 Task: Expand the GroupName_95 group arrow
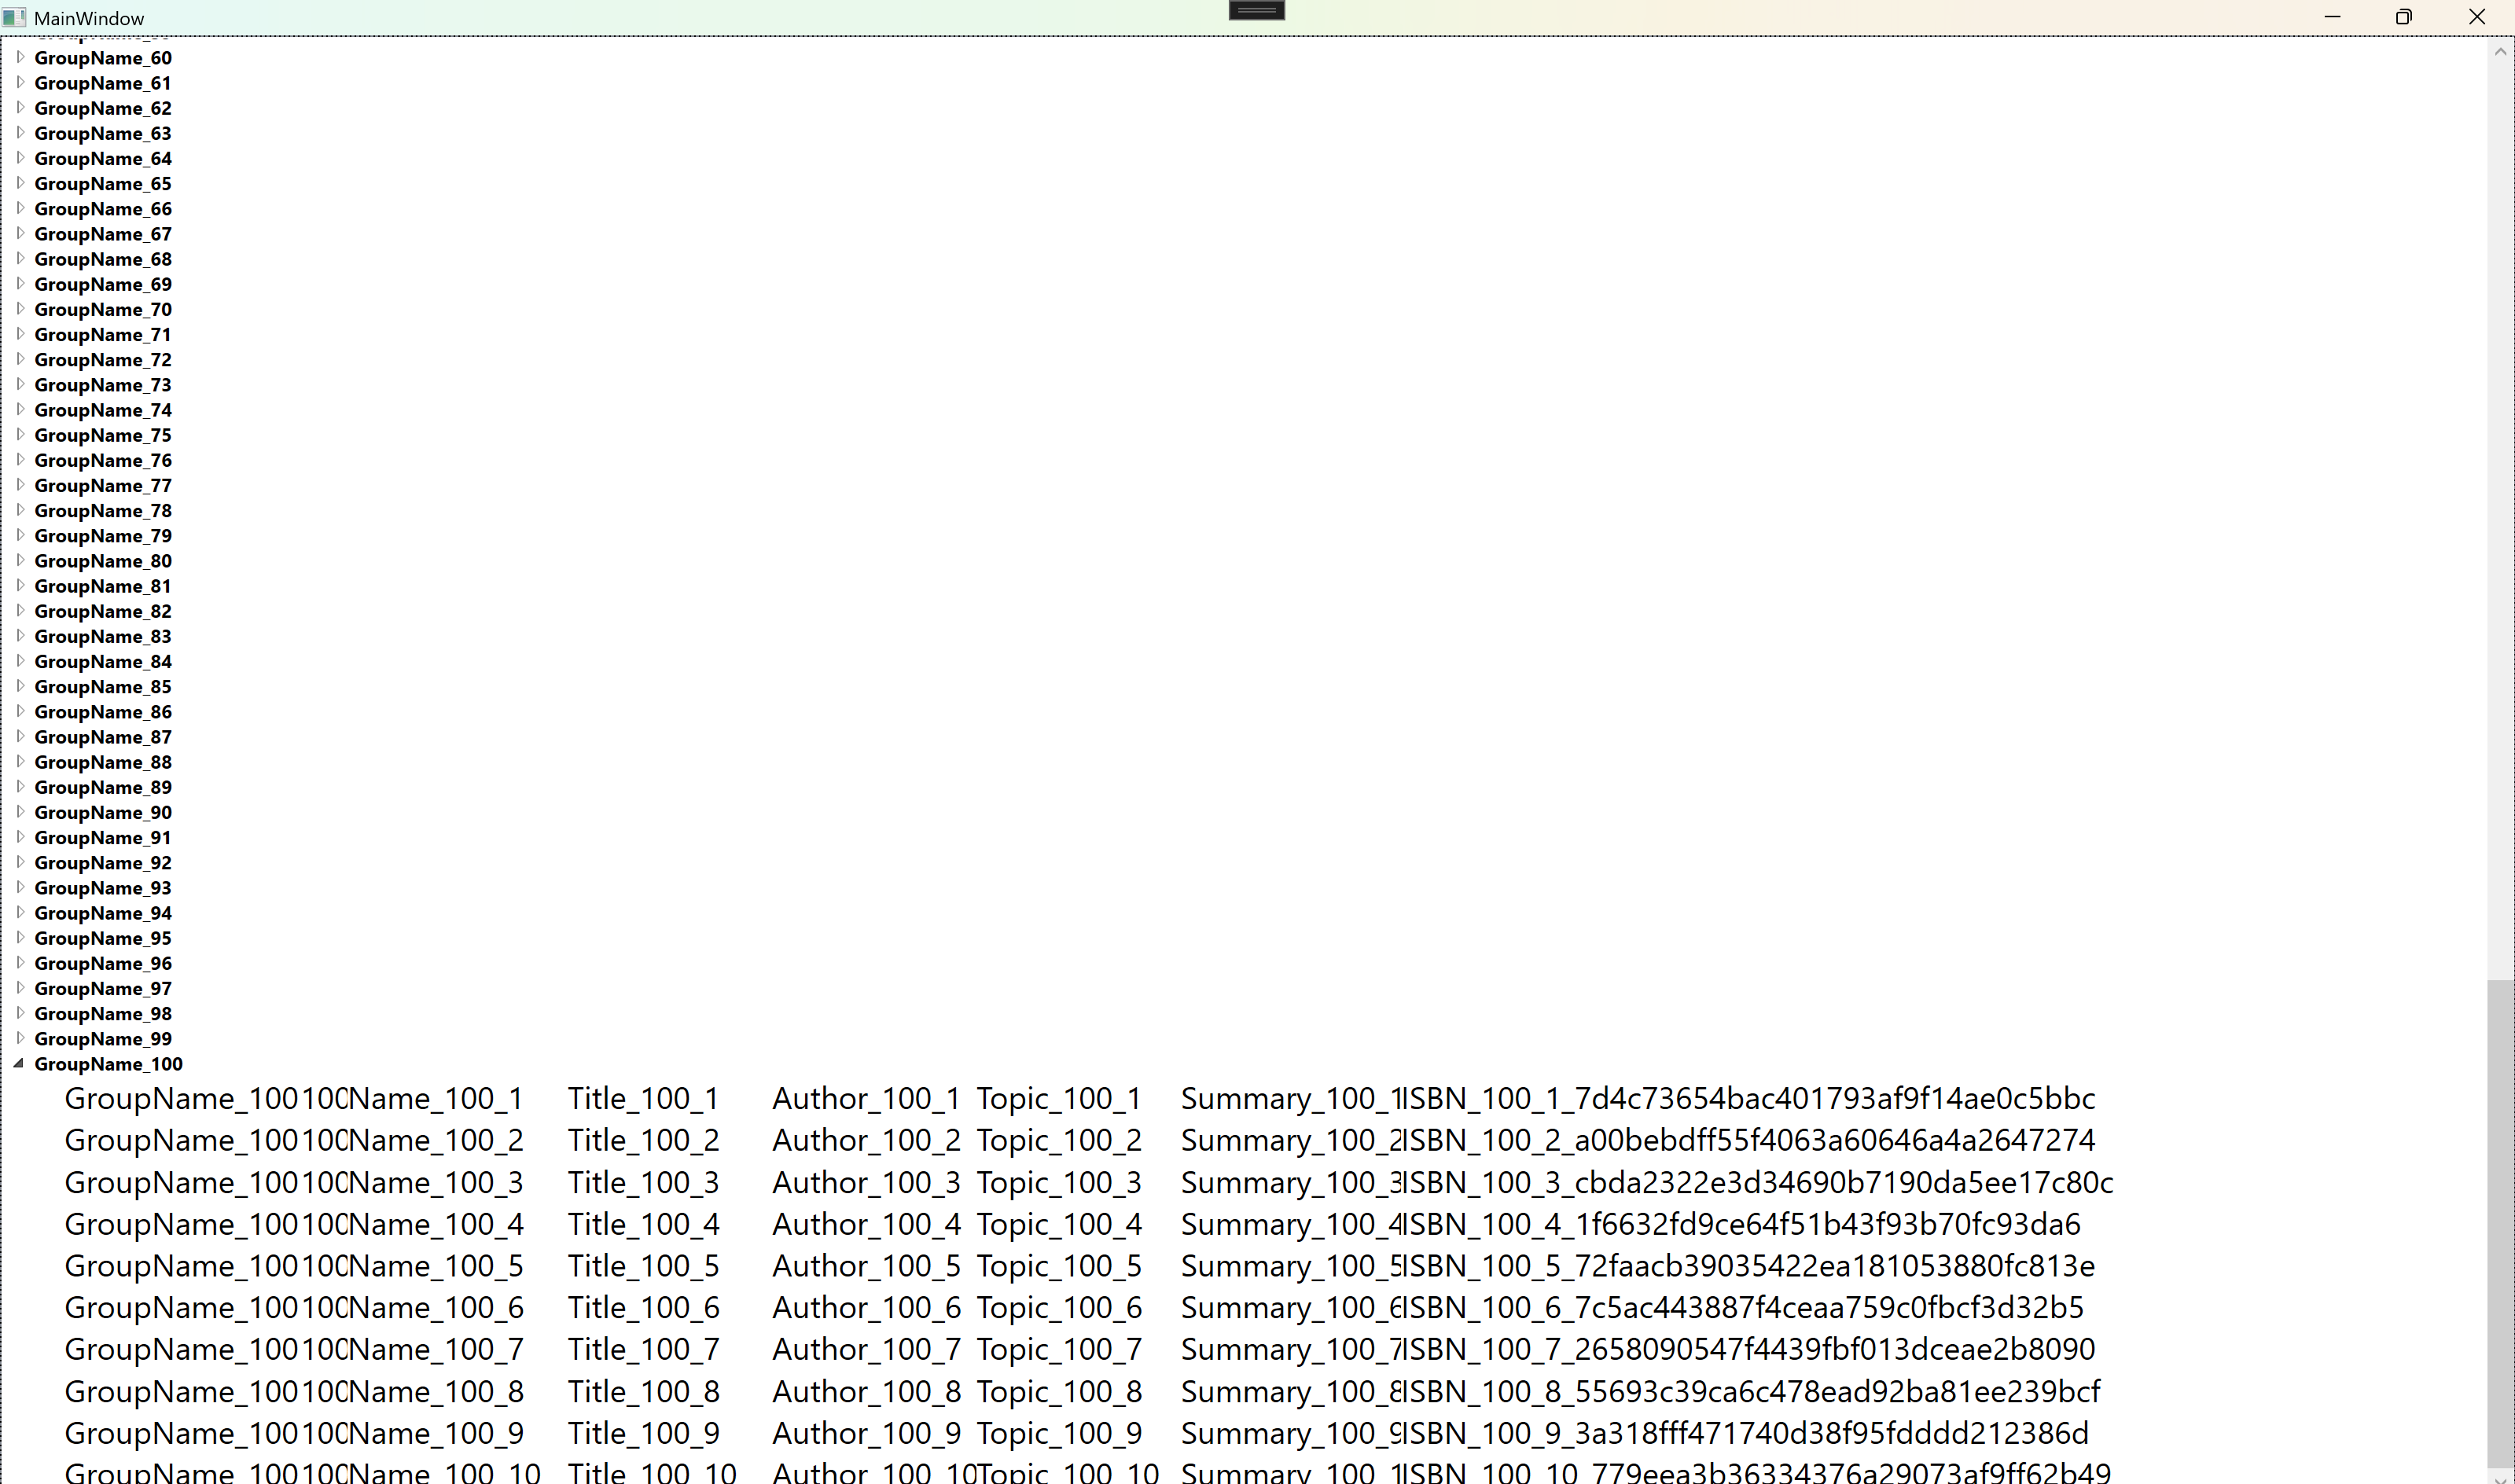pyautogui.click(x=20, y=937)
